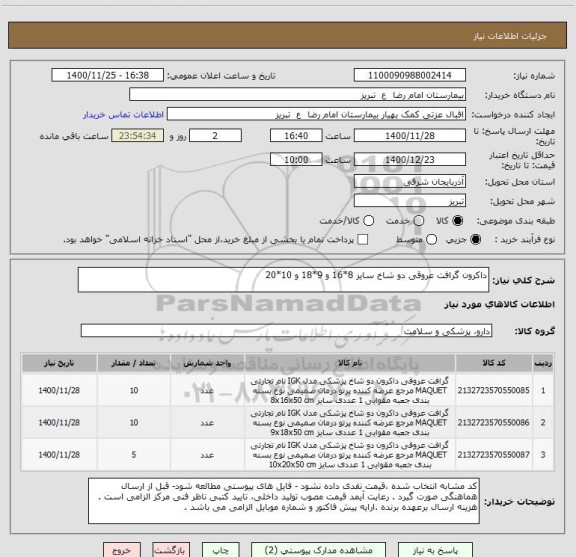This screenshot has height=557, width=576.
Task: Click the countdown timer 23:54:34
Action: point(137,136)
